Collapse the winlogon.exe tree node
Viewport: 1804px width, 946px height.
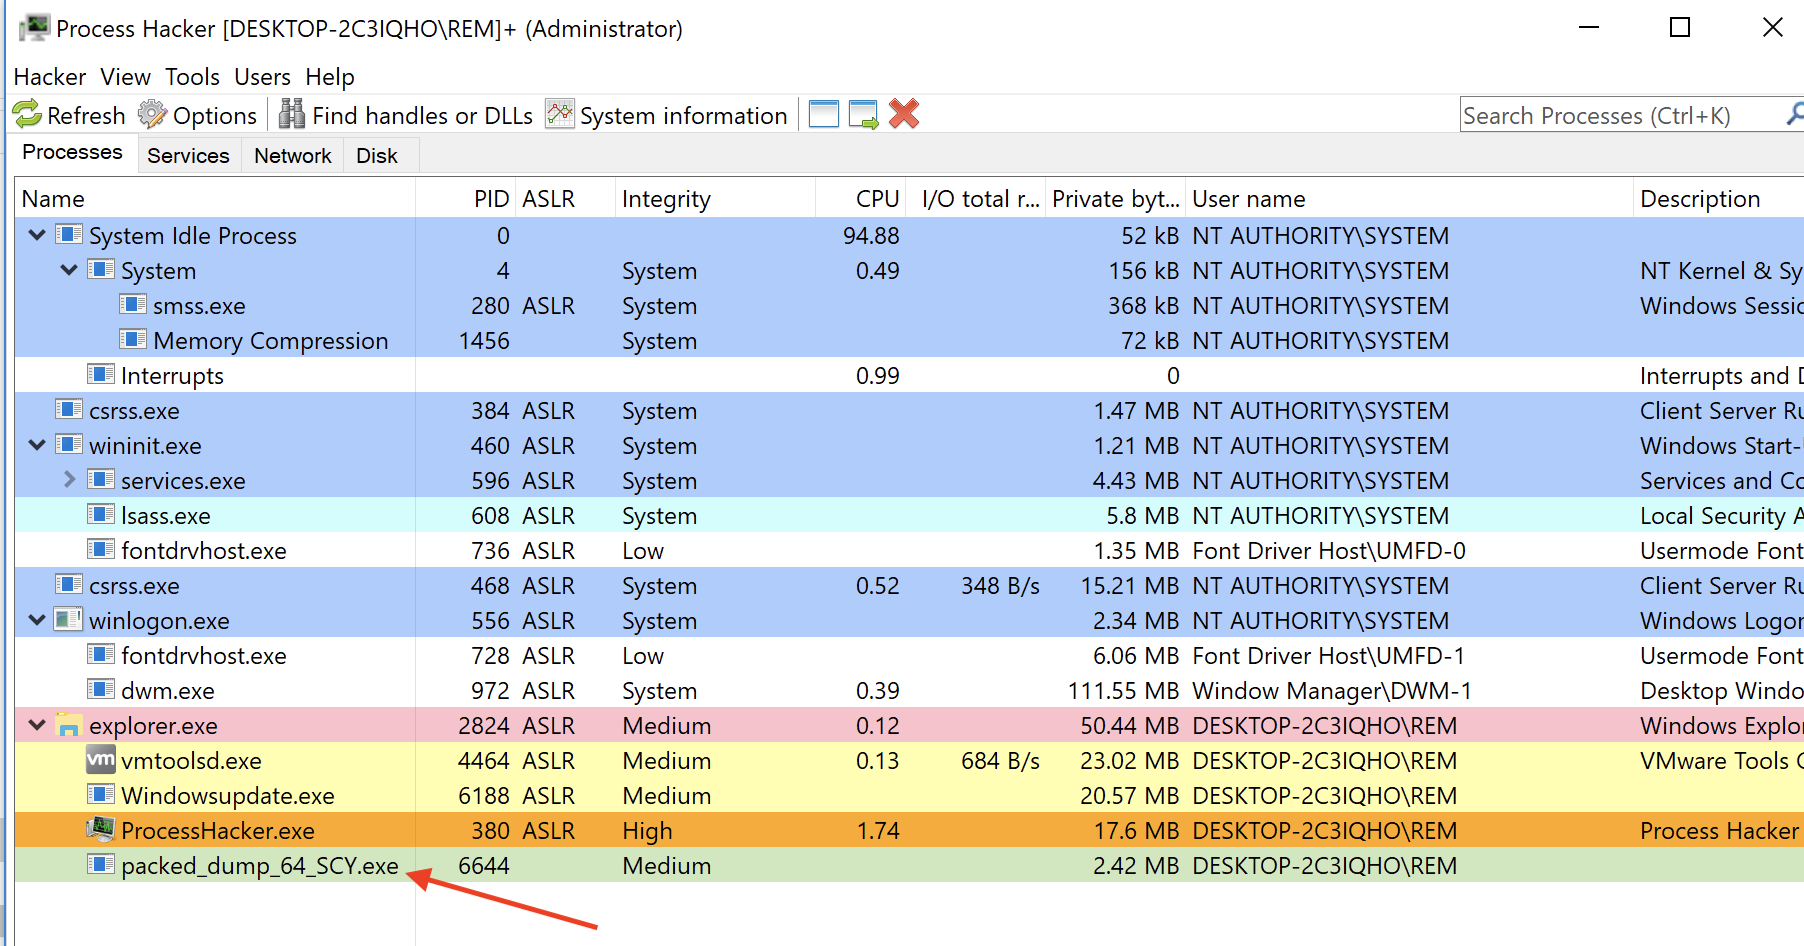[37, 620]
